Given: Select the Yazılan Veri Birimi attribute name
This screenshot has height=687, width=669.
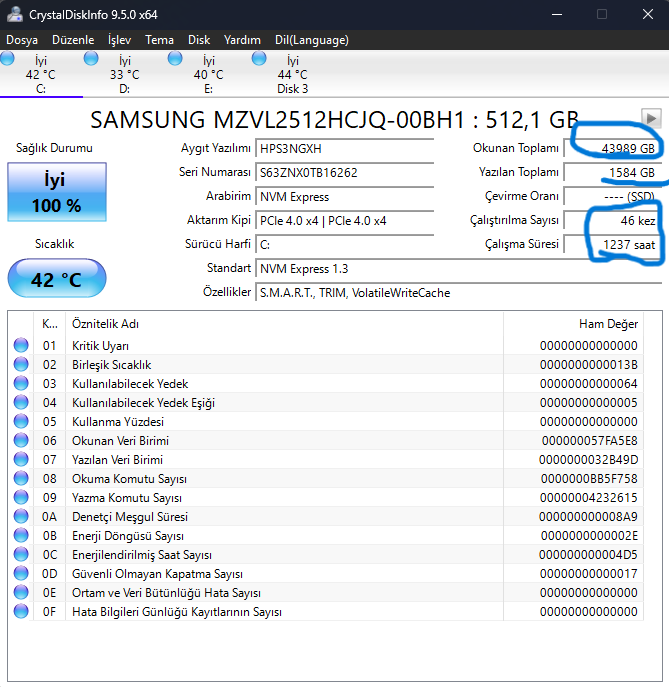Looking at the screenshot, I should click(x=117, y=460).
